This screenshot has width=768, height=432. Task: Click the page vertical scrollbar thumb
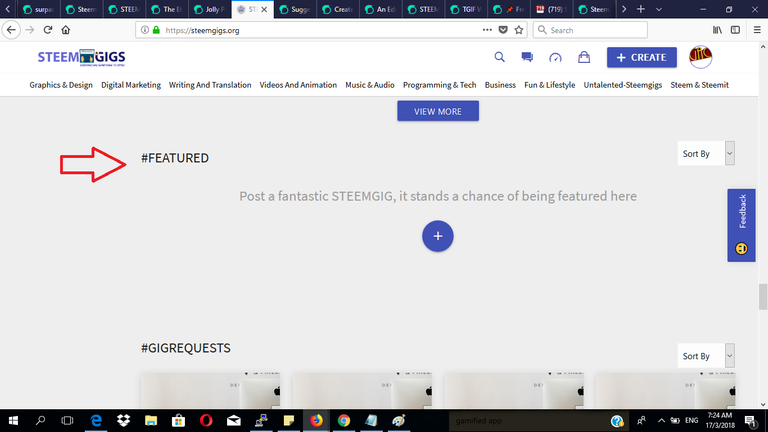pos(763,297)
